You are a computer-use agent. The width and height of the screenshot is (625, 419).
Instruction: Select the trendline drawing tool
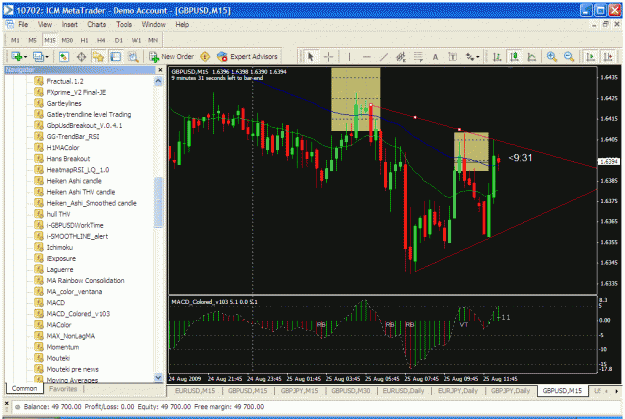pos(384,57)
